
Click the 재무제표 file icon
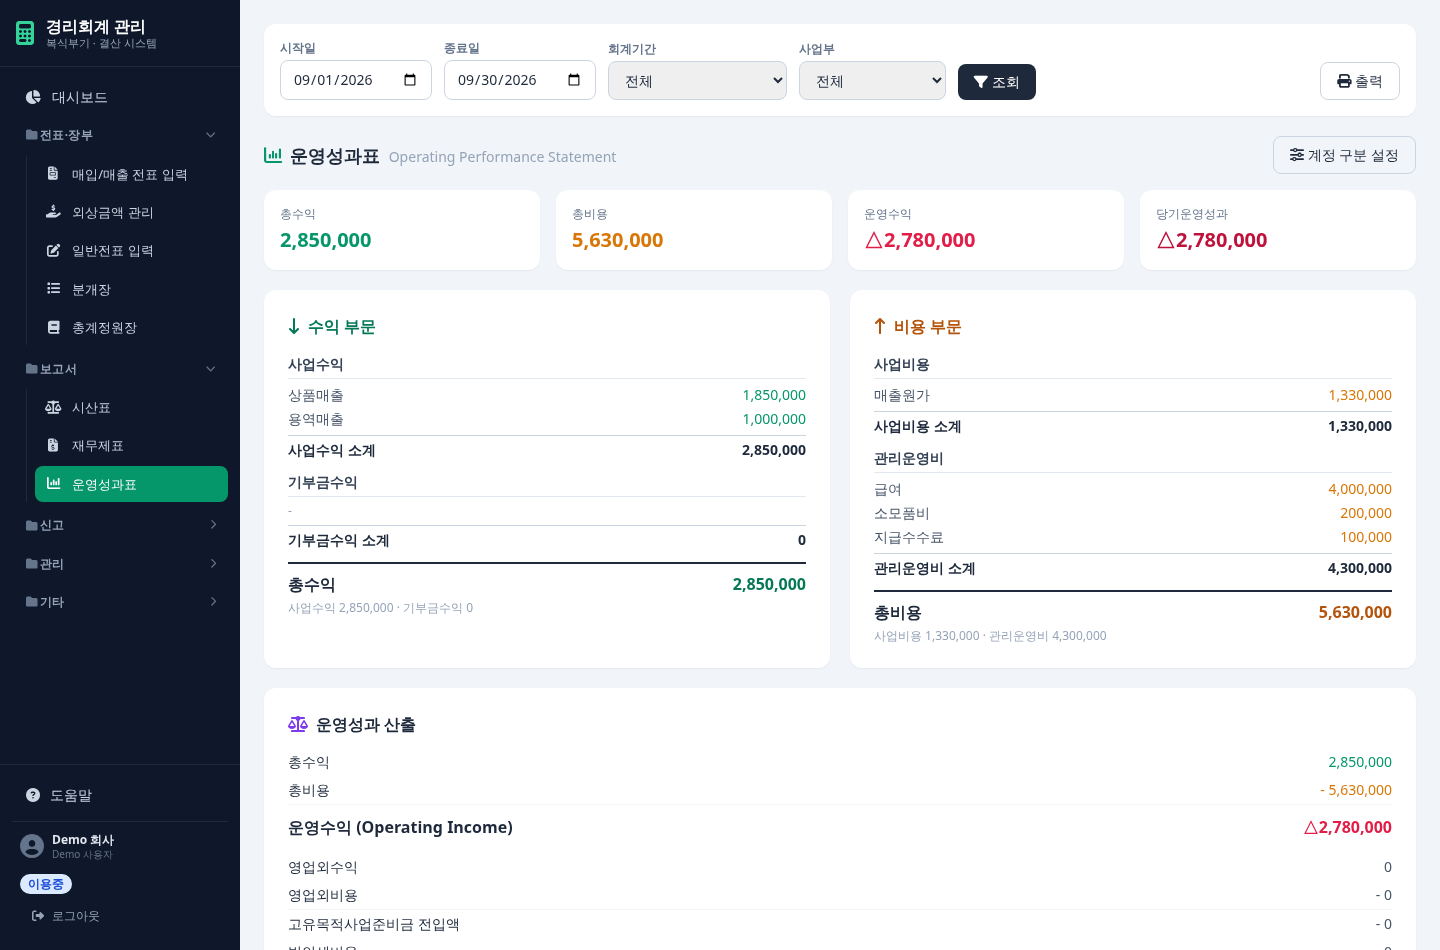pos(53,445)
